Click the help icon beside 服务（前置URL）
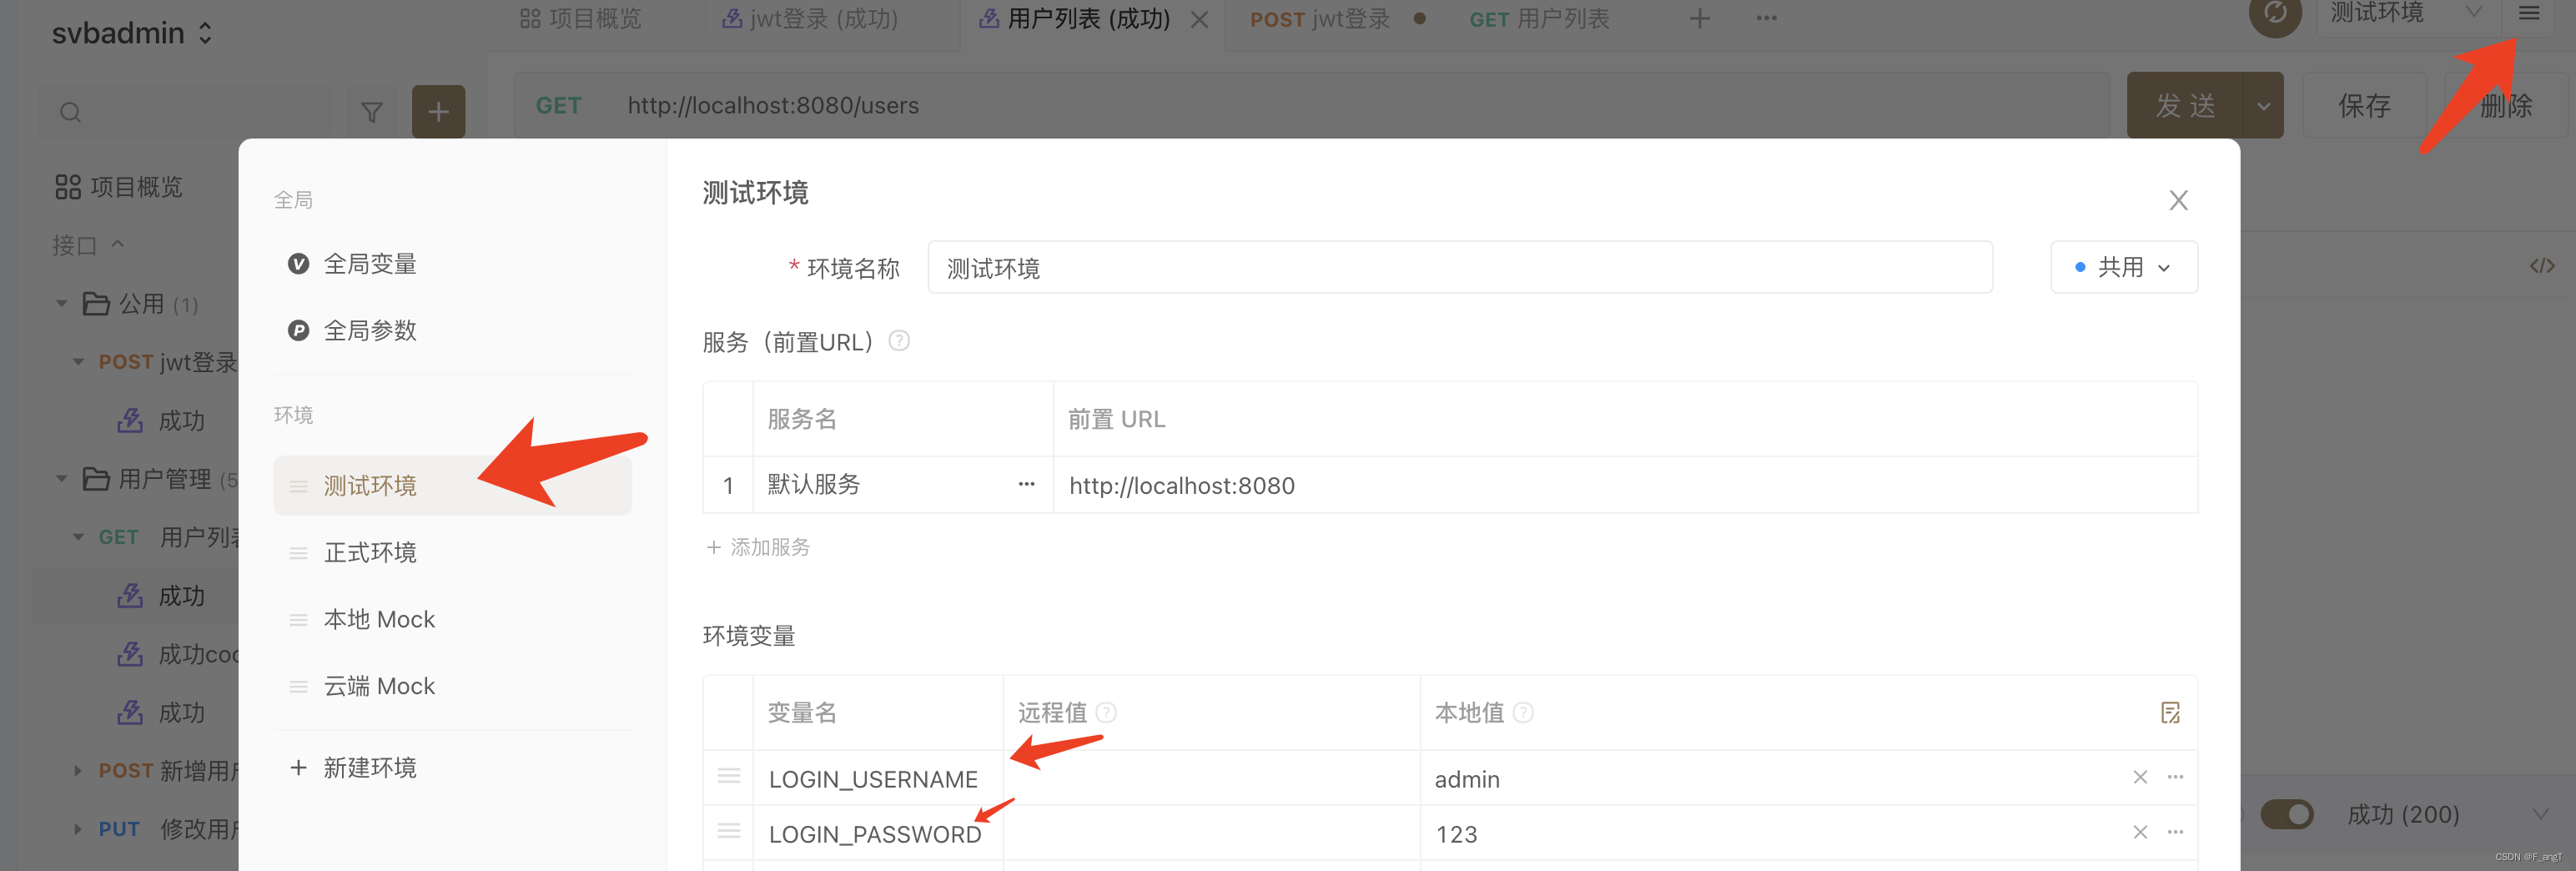This screenshot has height=871, width=2576. click(899, 341)
